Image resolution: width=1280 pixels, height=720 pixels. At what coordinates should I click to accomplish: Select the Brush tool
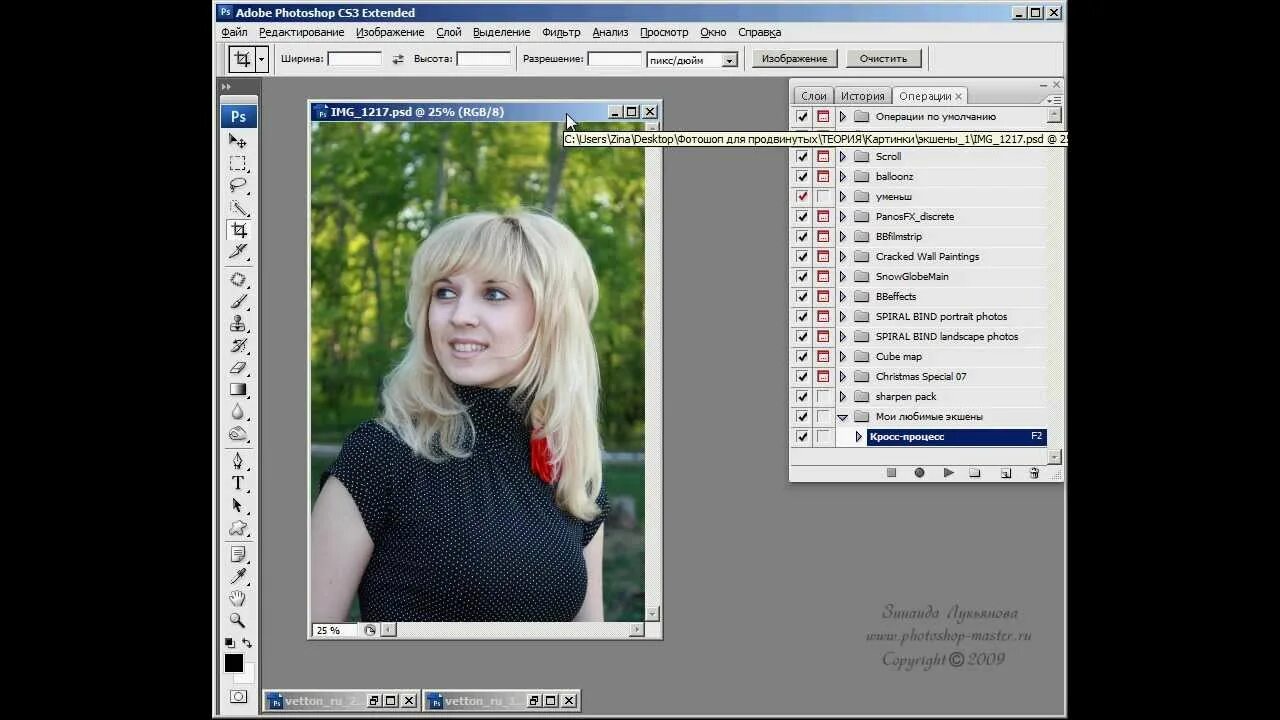(238, 302)
